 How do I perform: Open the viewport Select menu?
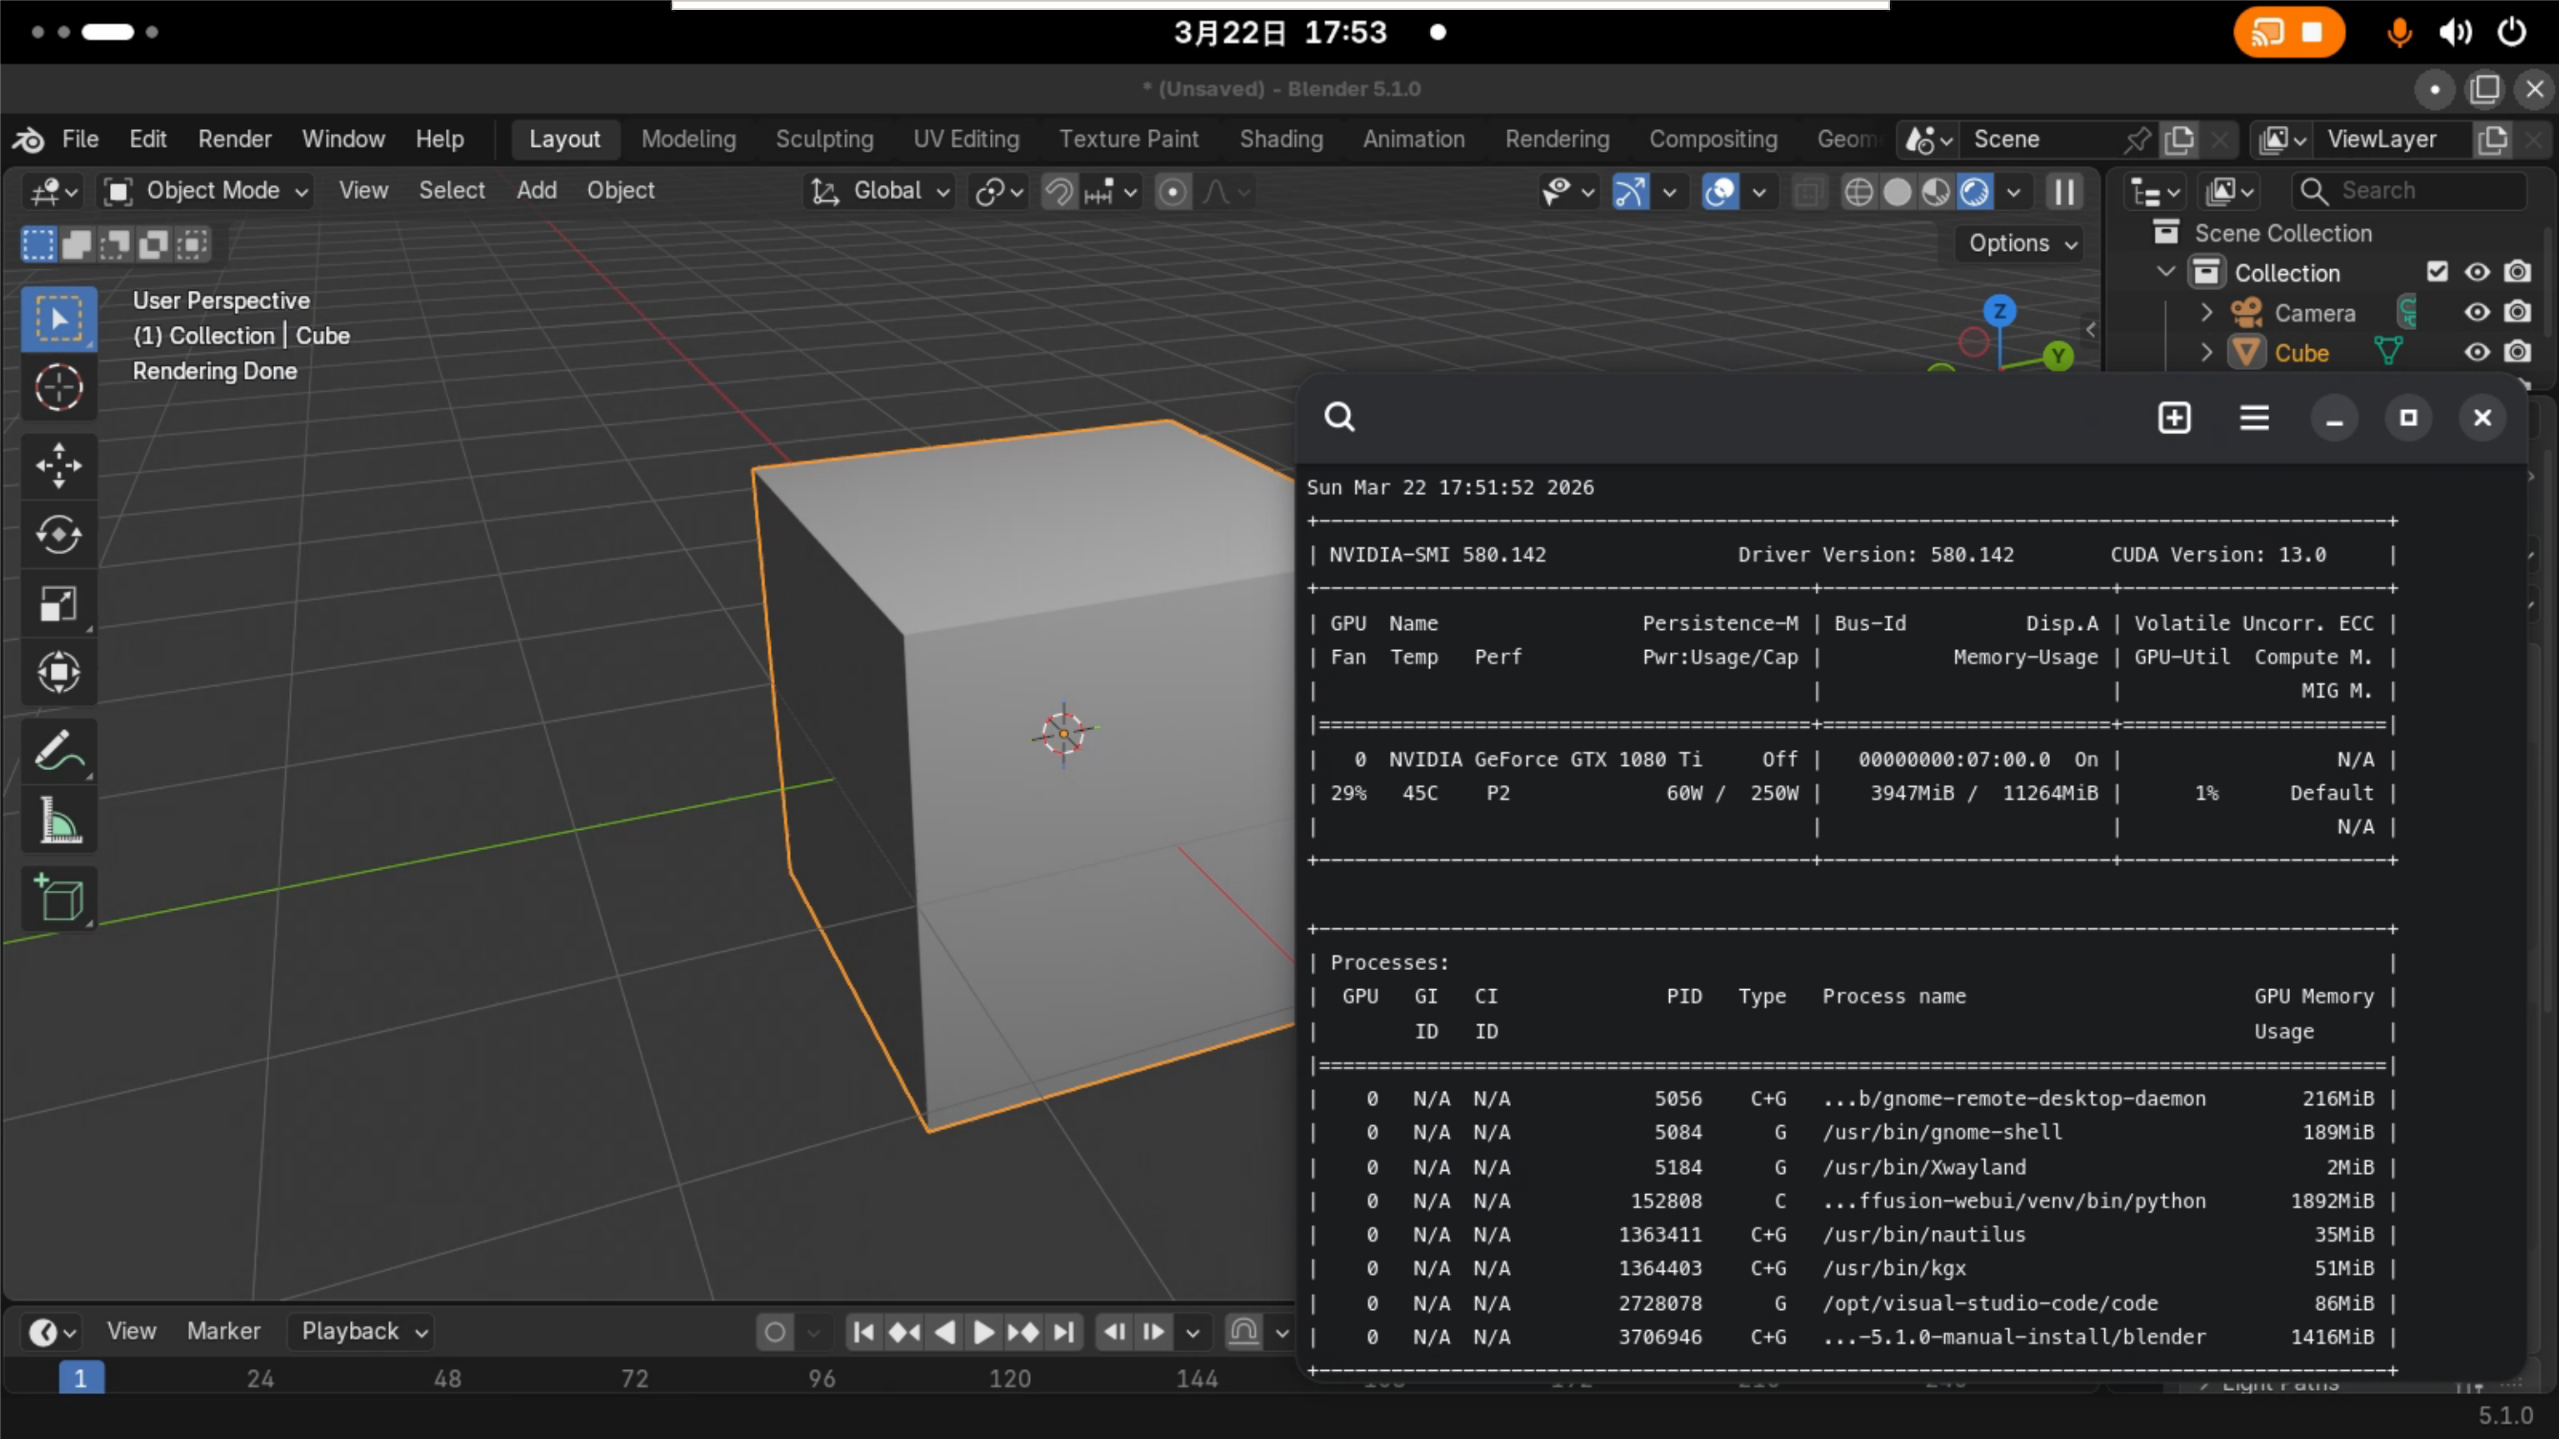coord(451,190)
